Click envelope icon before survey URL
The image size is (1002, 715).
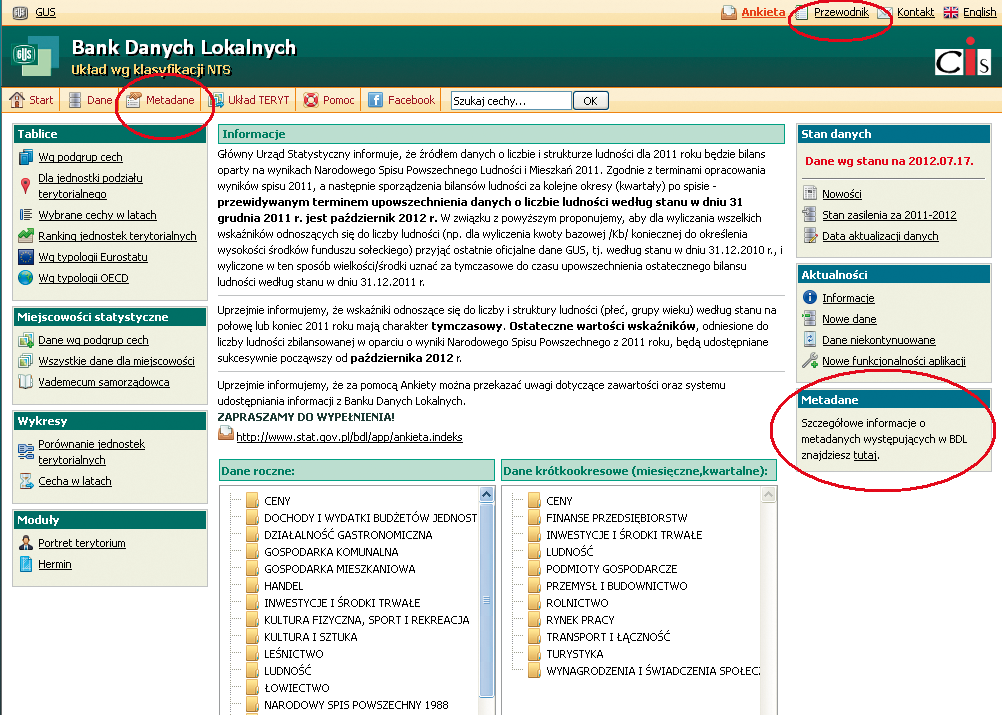click(x=226, y=433)
